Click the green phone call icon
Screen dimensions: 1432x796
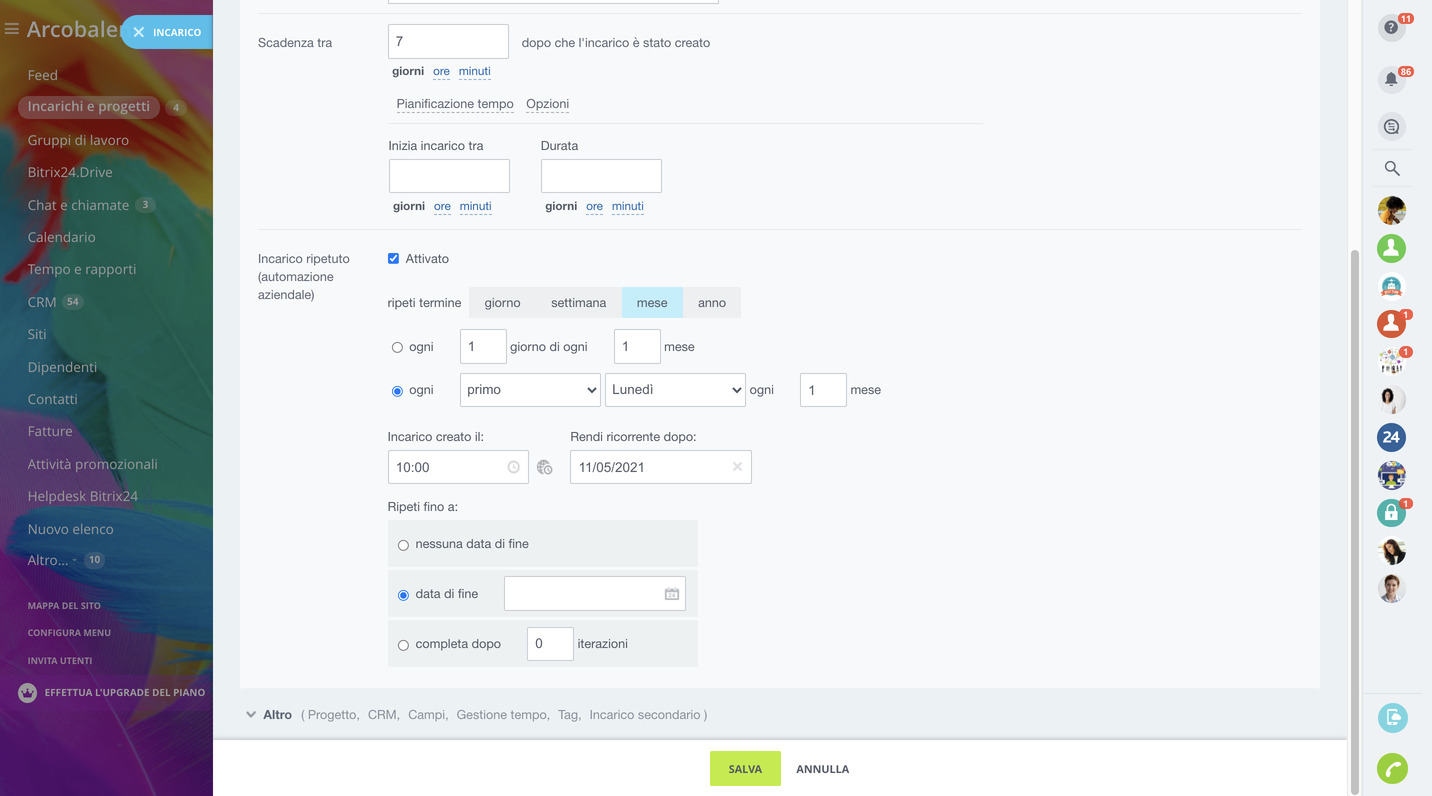click(x=1392, y=768)
